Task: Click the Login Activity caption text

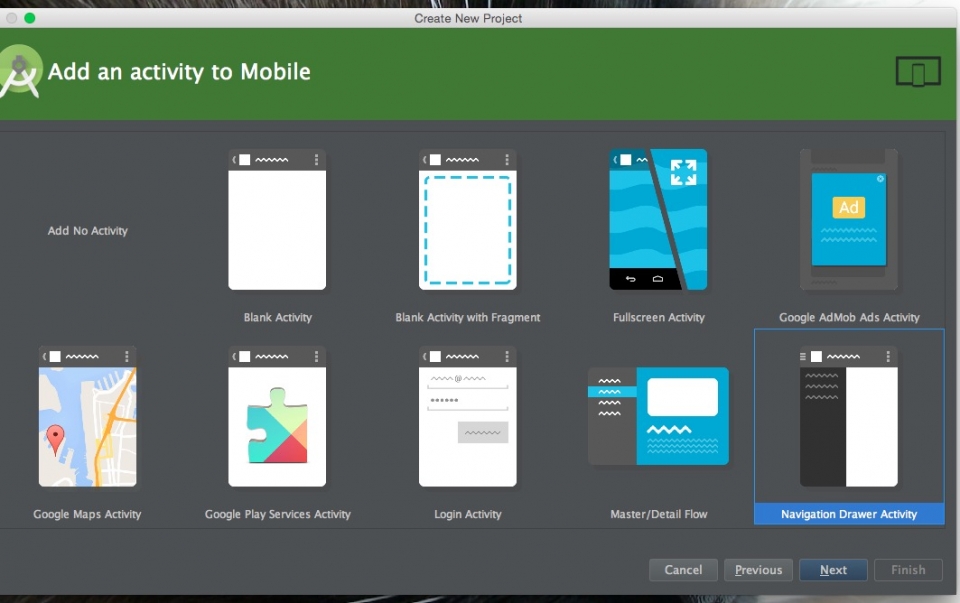Action: (x=467, y=514)
